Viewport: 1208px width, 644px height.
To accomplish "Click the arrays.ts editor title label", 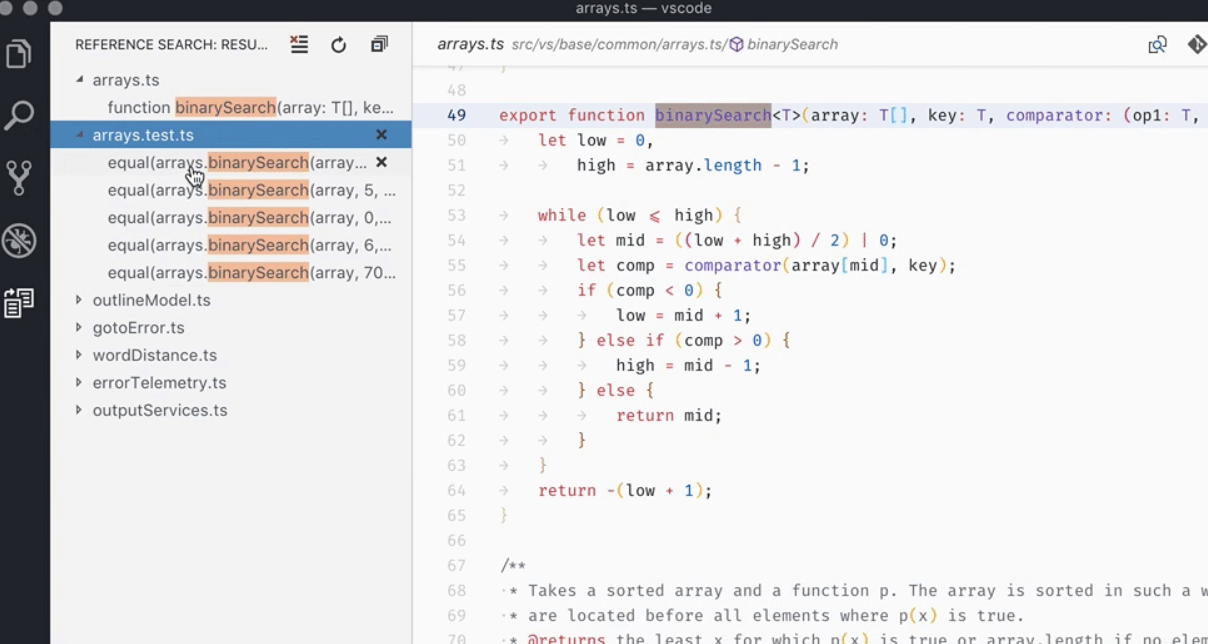I will point(470,44).
